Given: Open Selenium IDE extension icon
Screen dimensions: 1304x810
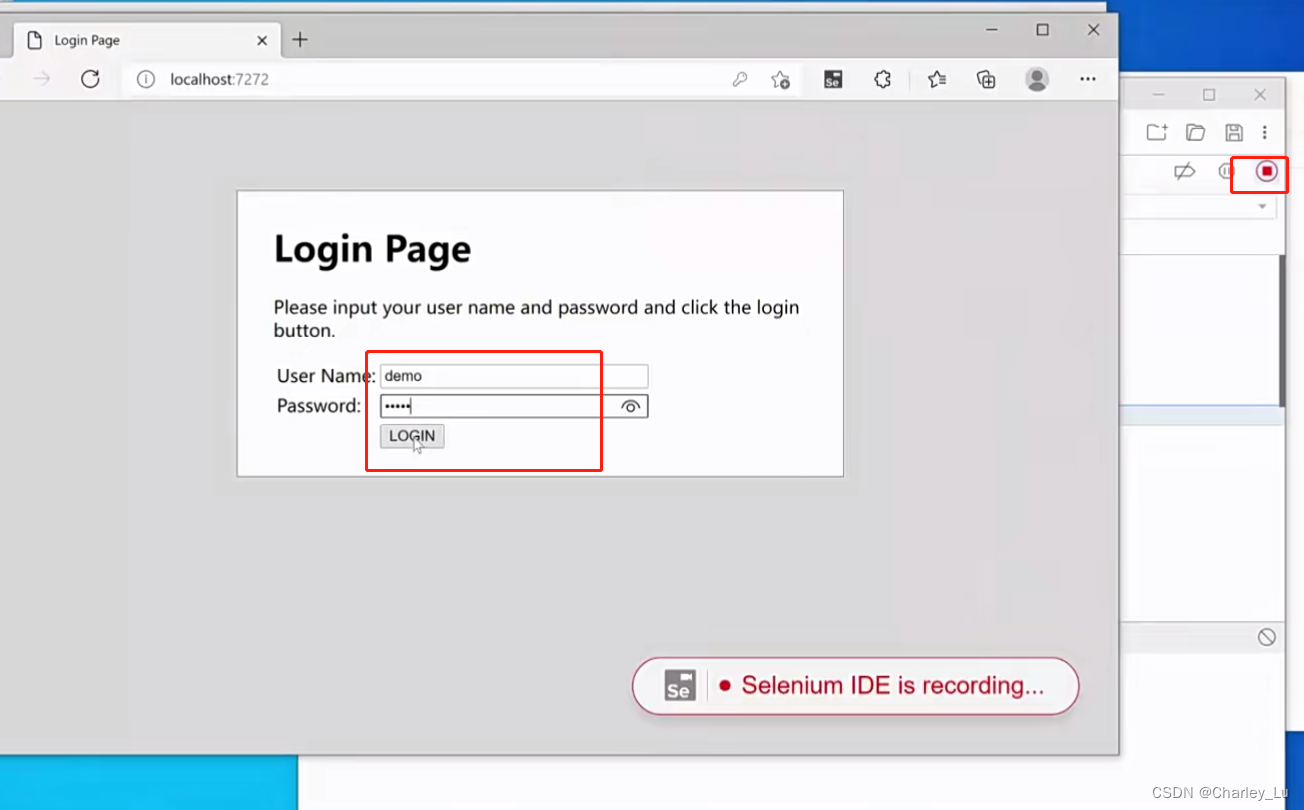Looking at the screenshot, I should tap(833, 79).
